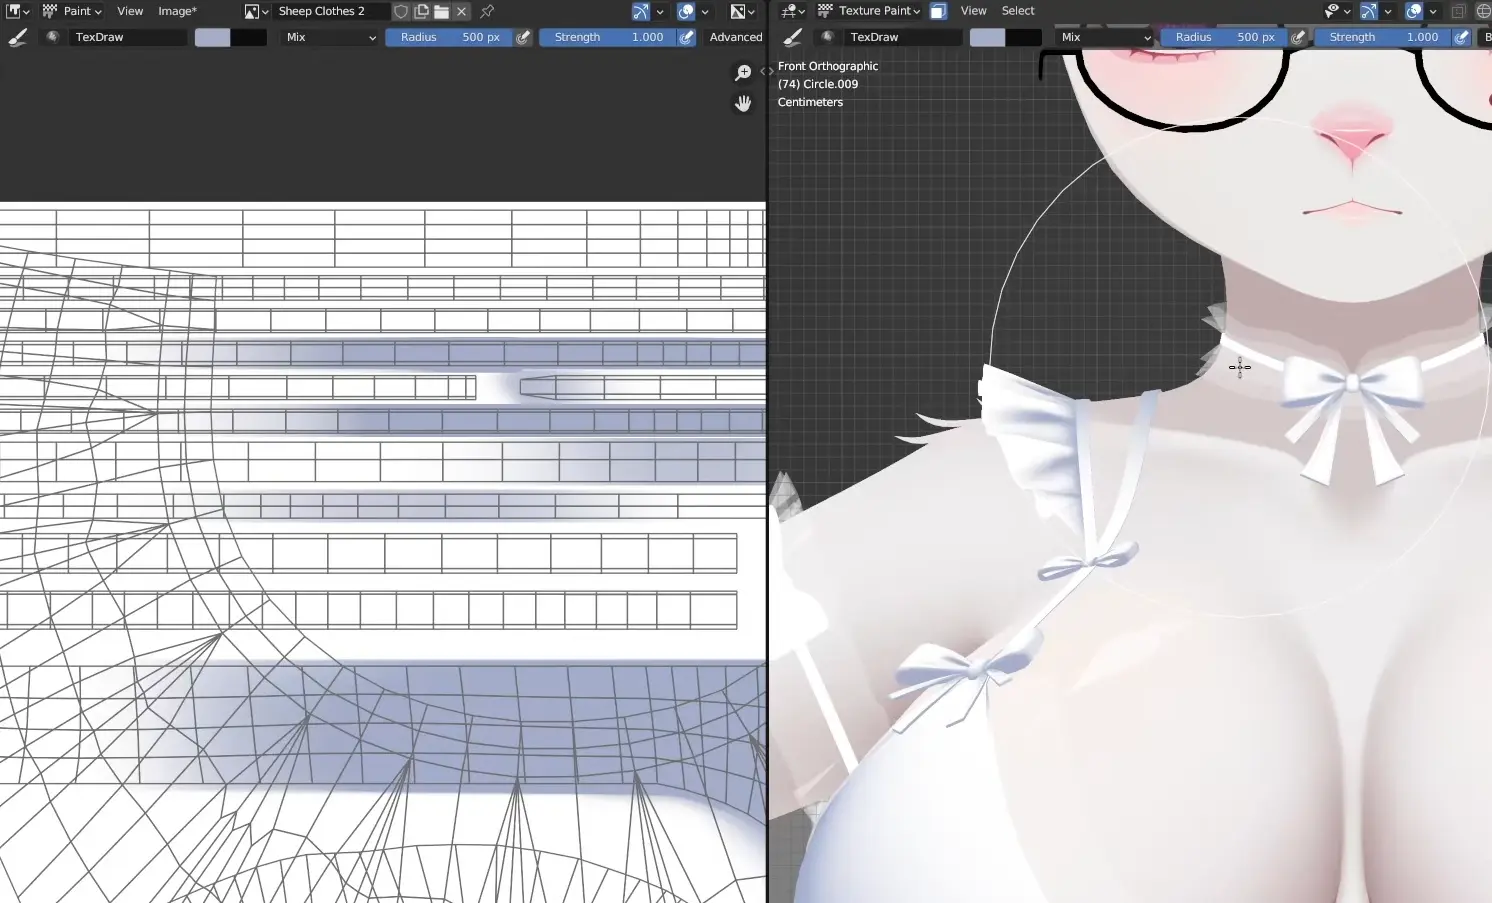Click the brush color swatch in image editor
The image size is (1492, 903).
click(212, 37)
